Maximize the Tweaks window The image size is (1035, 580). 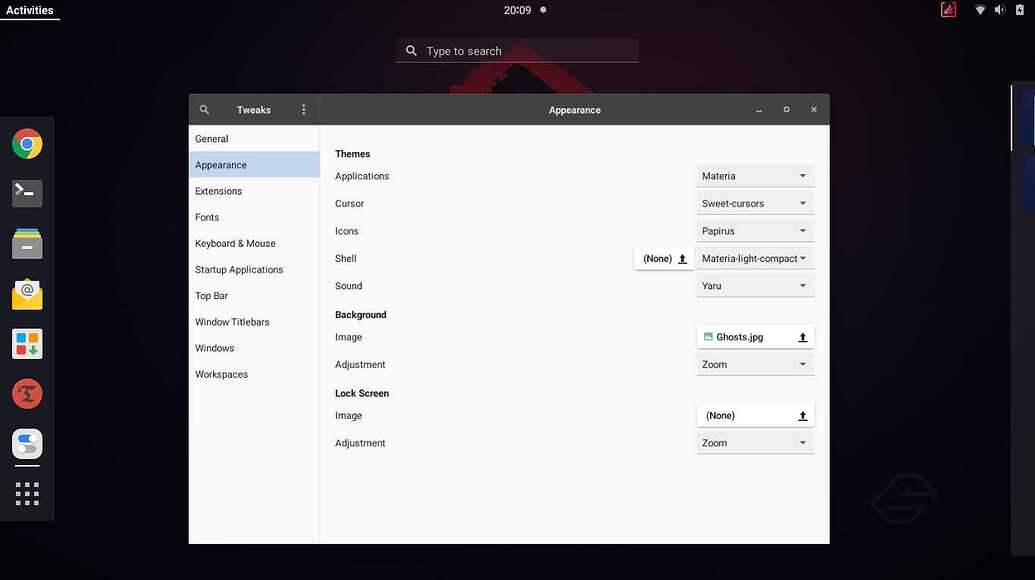coord(786,110)
